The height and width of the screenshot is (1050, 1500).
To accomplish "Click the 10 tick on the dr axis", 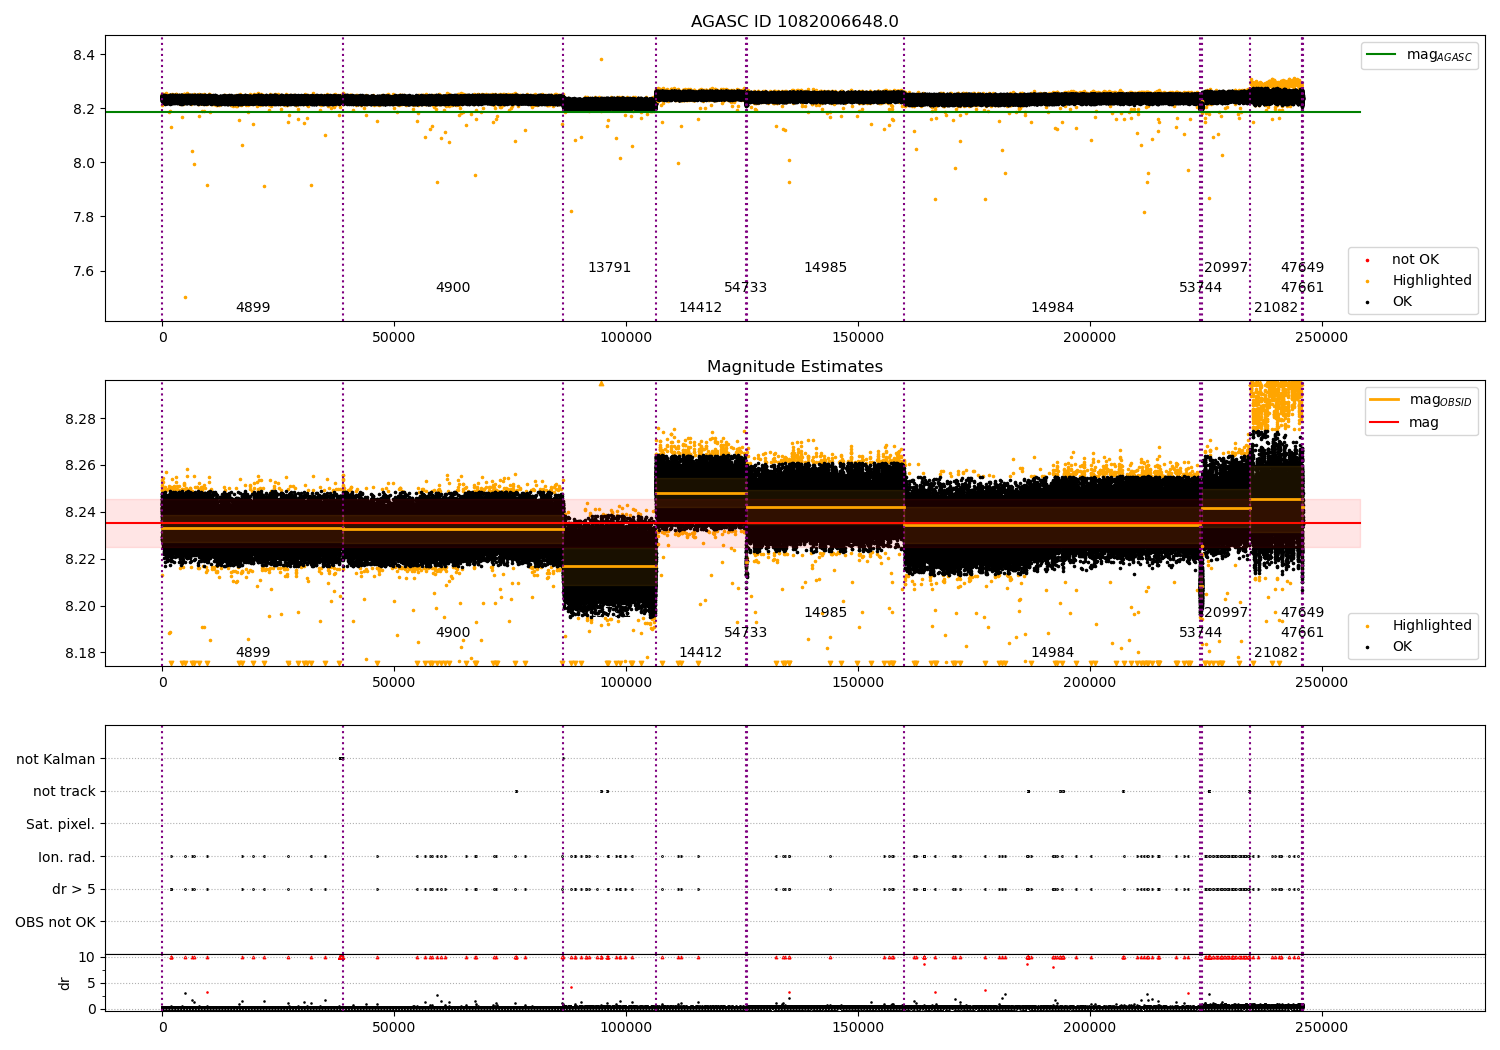I will [x=87, y=958].
